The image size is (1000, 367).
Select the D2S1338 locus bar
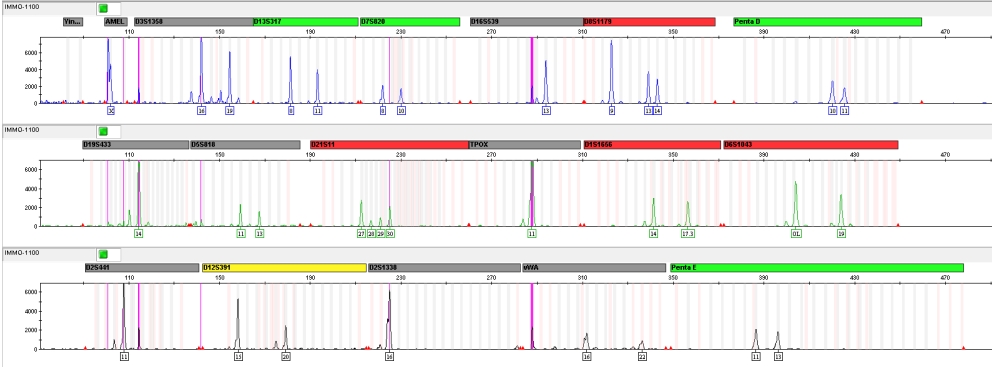[445, 268]
